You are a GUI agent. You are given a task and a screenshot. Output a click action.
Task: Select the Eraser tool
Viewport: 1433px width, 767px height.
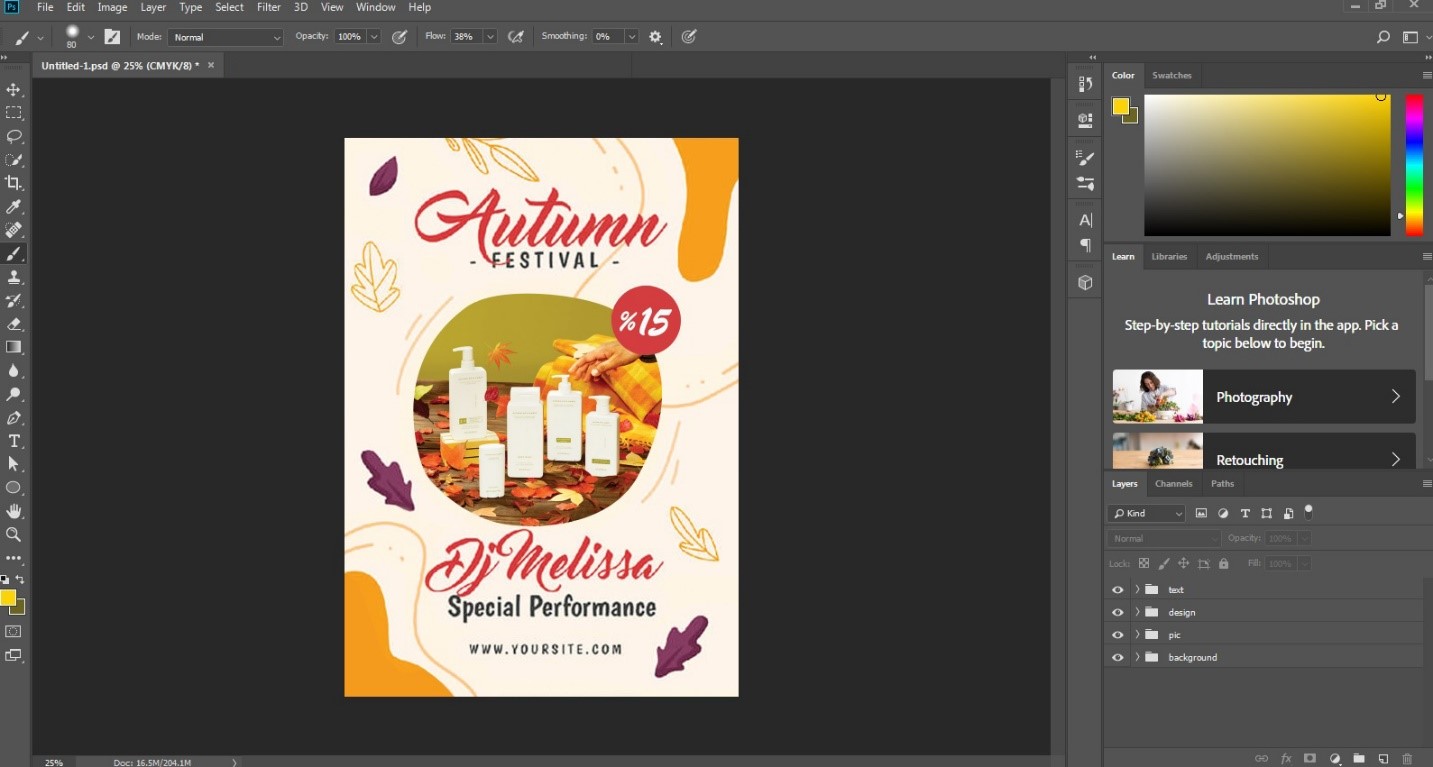click(x=14, y=324)
